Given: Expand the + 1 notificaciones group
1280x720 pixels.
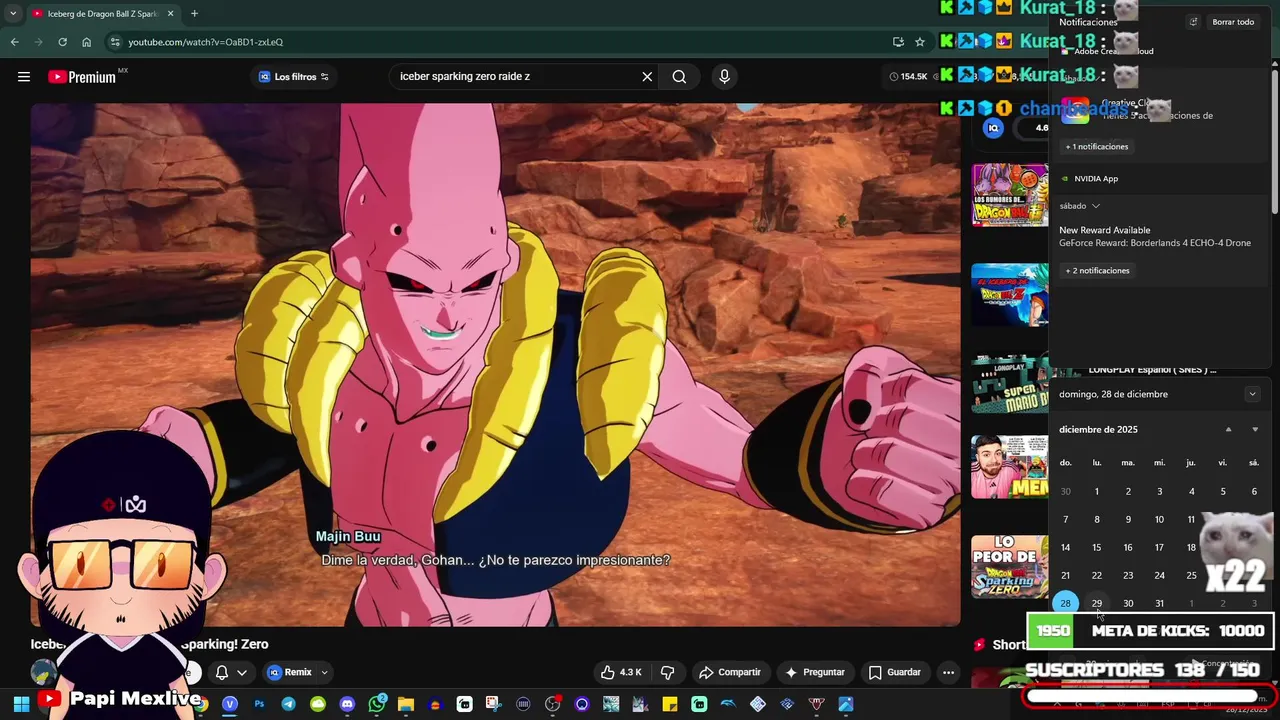Looking at the screenshot, I should tap(1097, 147).
